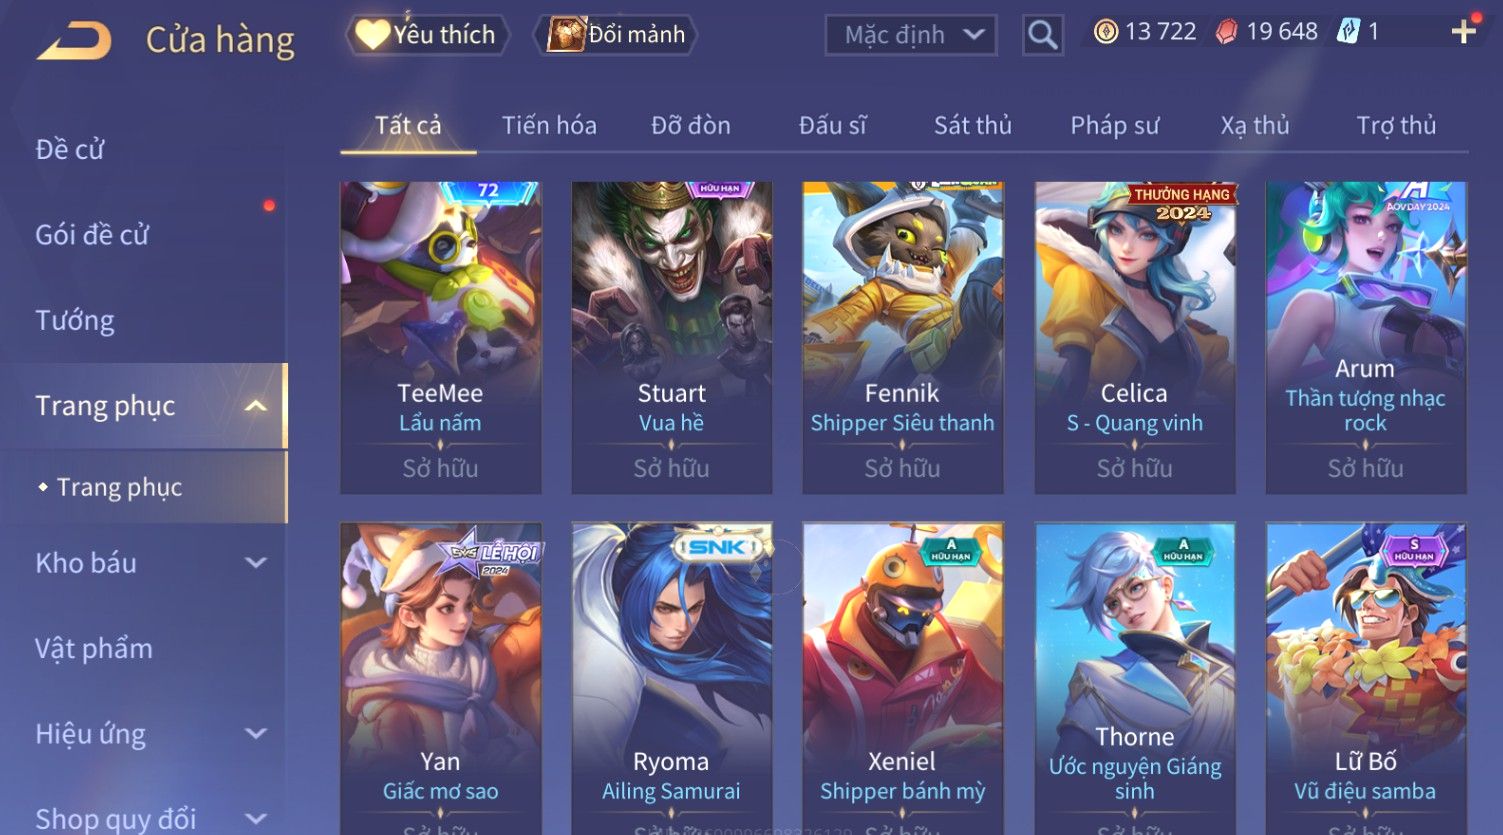Open the search magnifier icon
Screen dimensions: 1503x835
click(x=1042, y=35)
